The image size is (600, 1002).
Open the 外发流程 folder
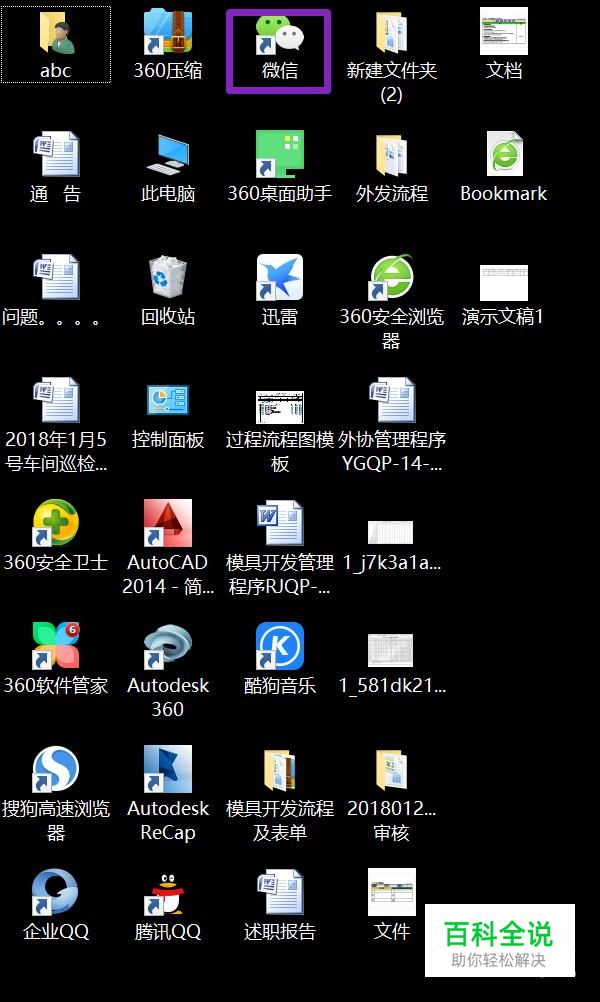[x=391, y=155]
